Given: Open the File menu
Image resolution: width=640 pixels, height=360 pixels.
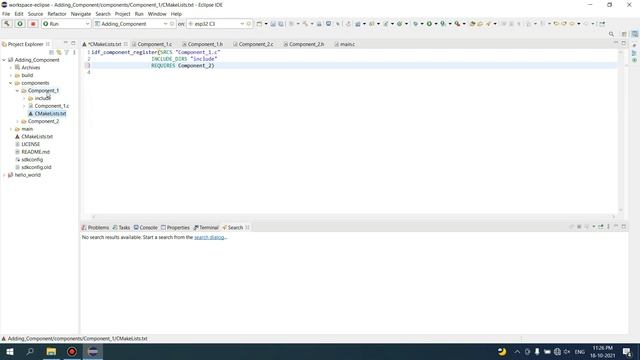Looking at the screenshot, I should [x=6, y=14].
